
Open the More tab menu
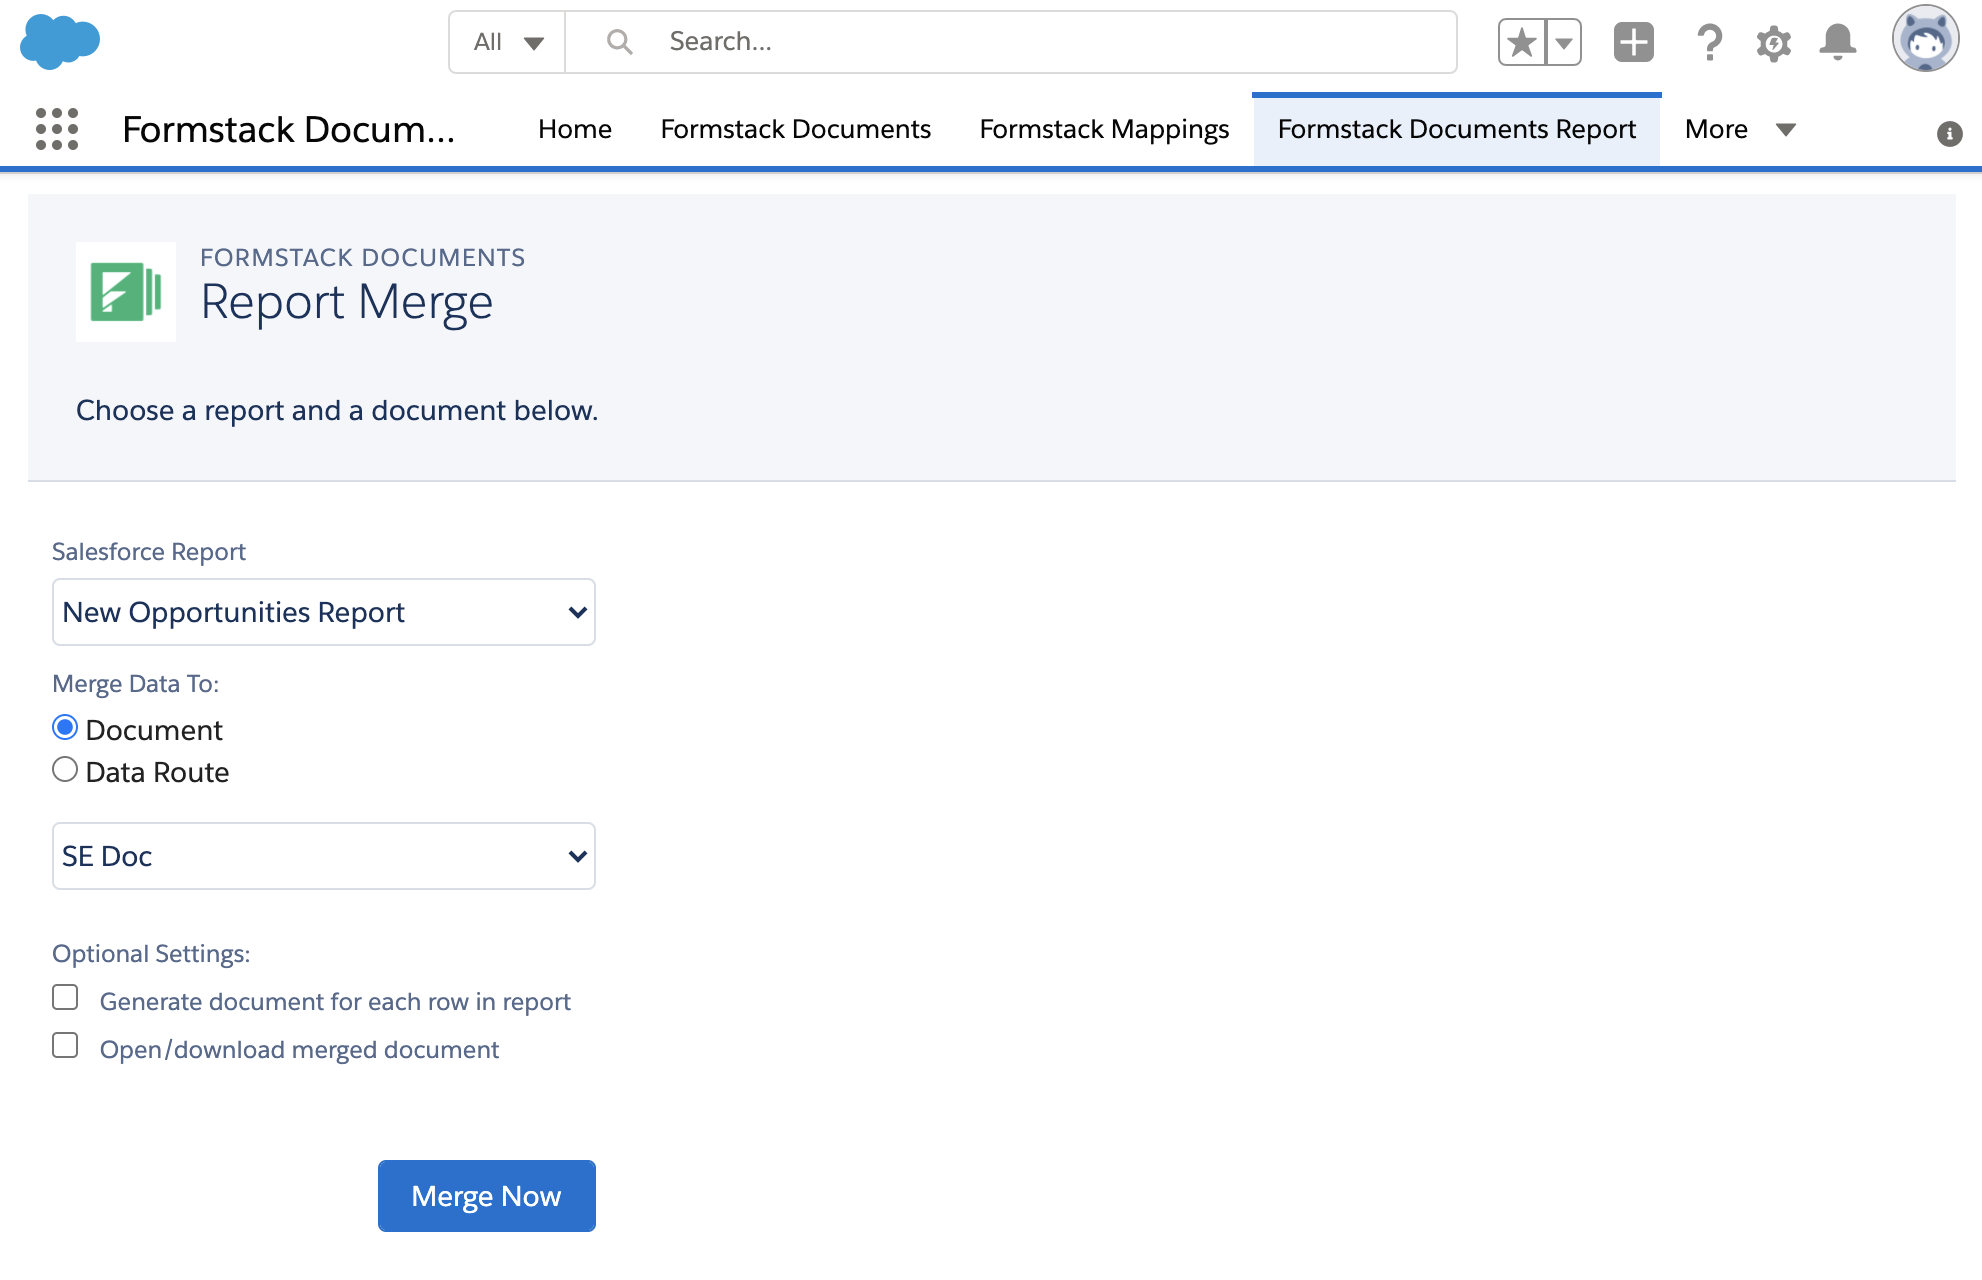coord(1739,128)
